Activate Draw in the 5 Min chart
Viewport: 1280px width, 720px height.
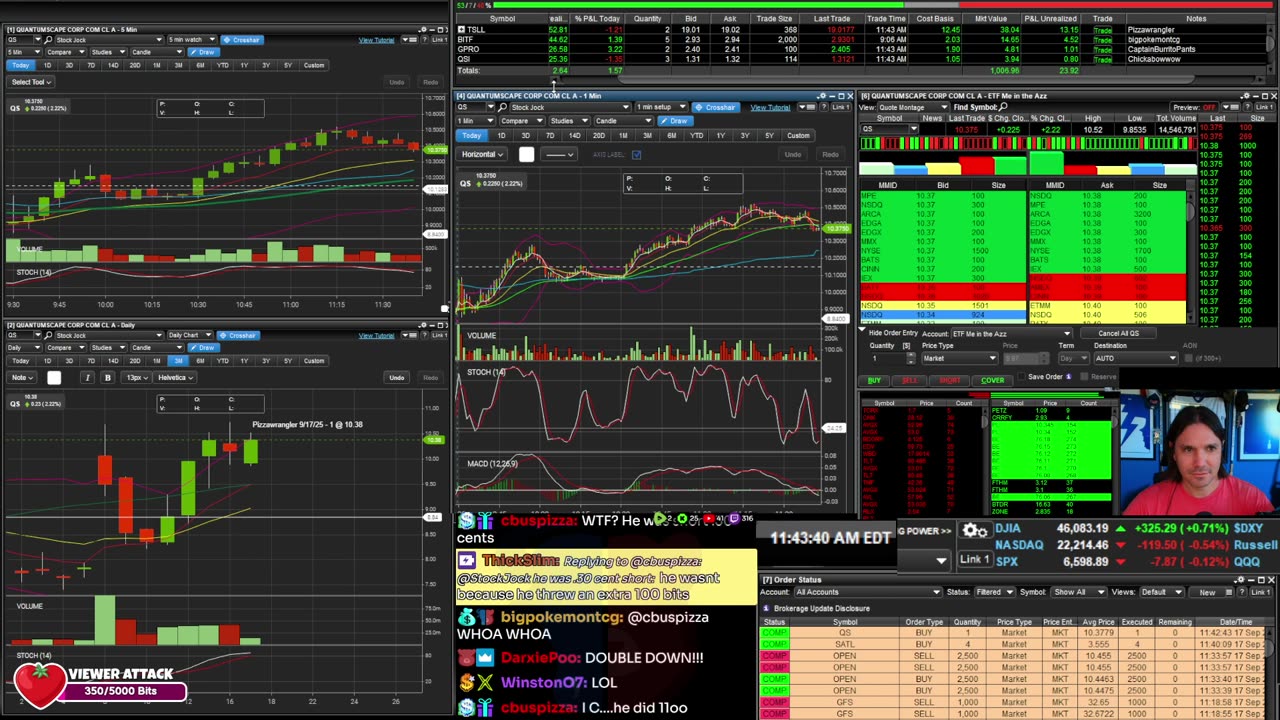point(204,52)
